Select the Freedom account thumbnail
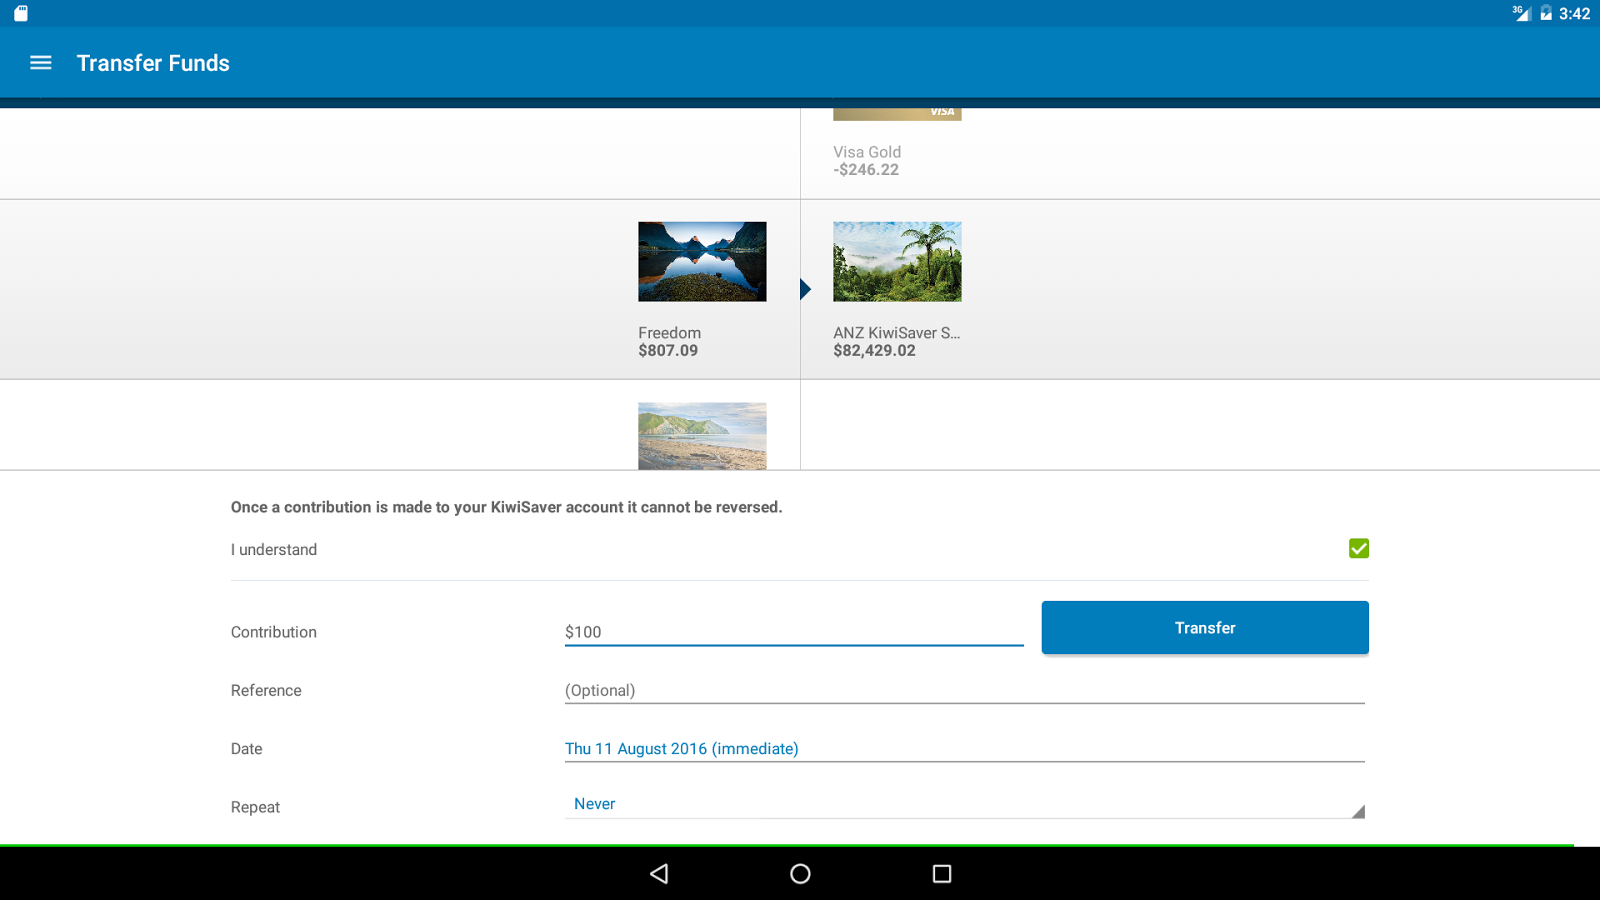 pos(702,262)
